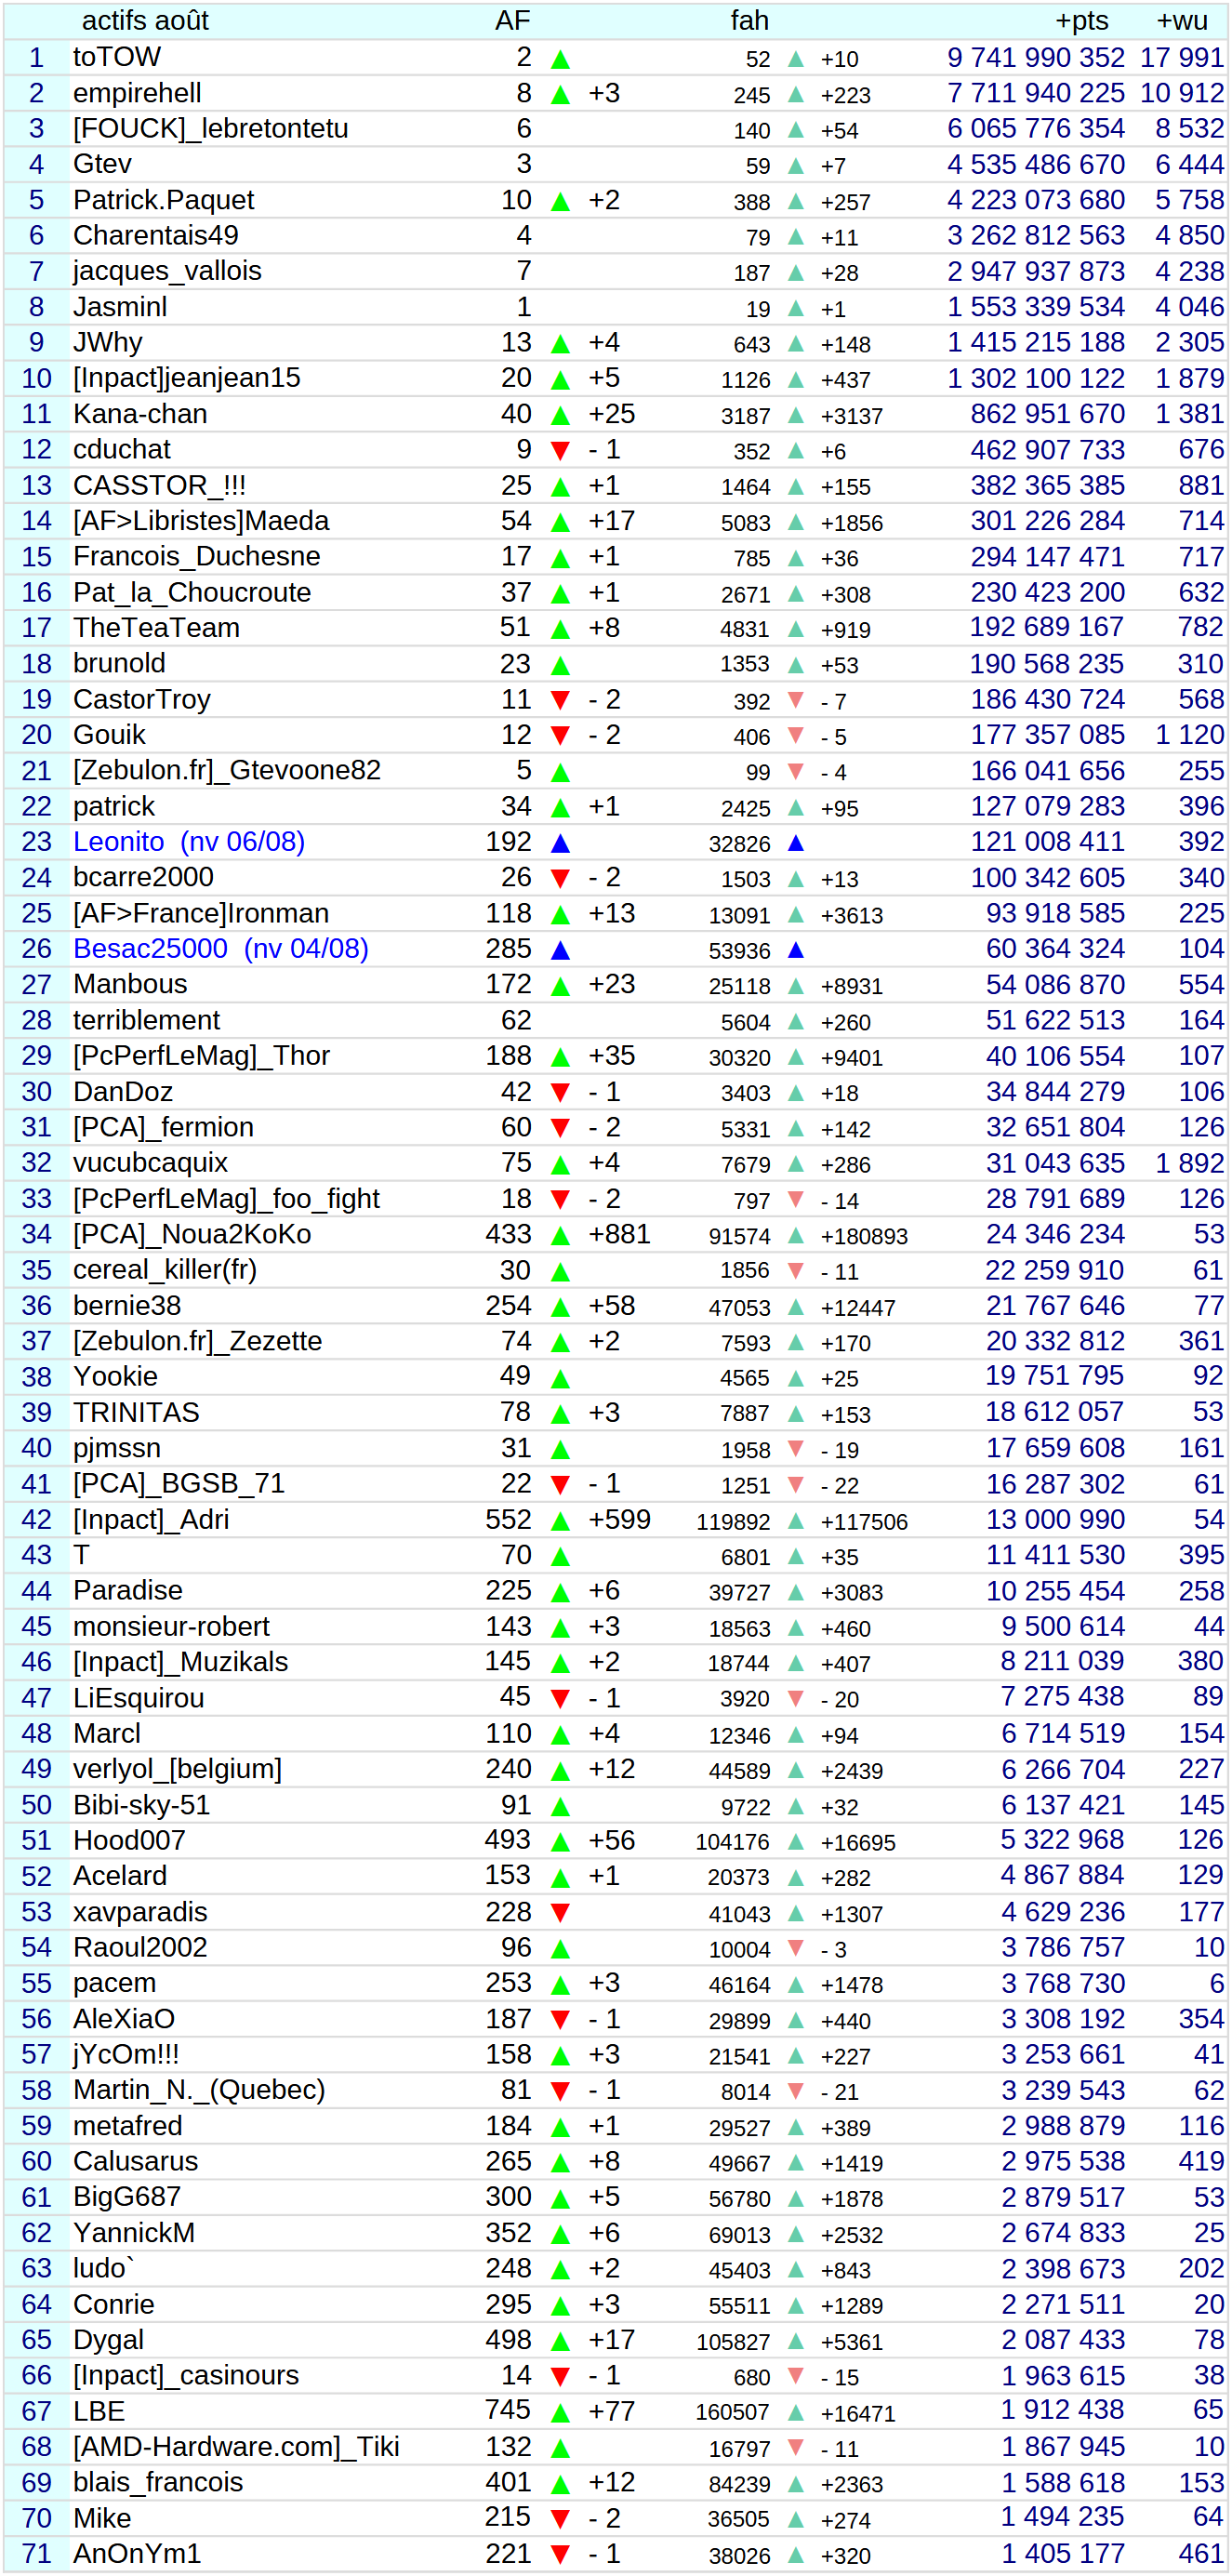Click blue triangle in Besac25000's fah column
1232x2576 pixels.
click(796, 950)
